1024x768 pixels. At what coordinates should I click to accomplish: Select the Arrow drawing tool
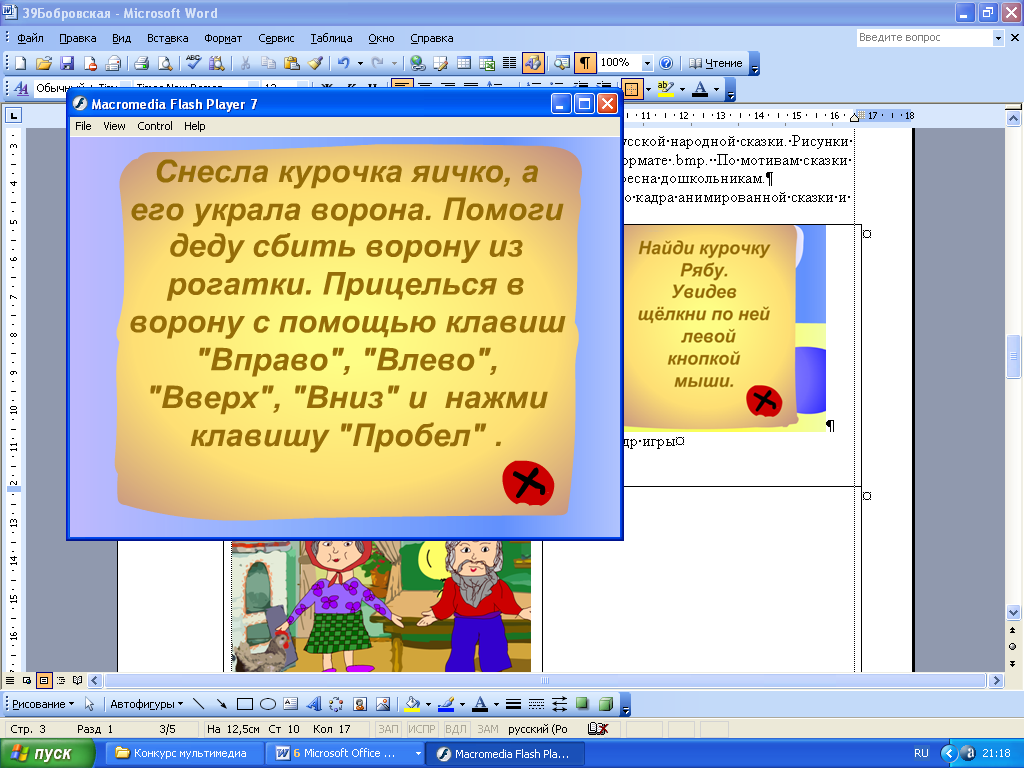click(x=221, y=704)
